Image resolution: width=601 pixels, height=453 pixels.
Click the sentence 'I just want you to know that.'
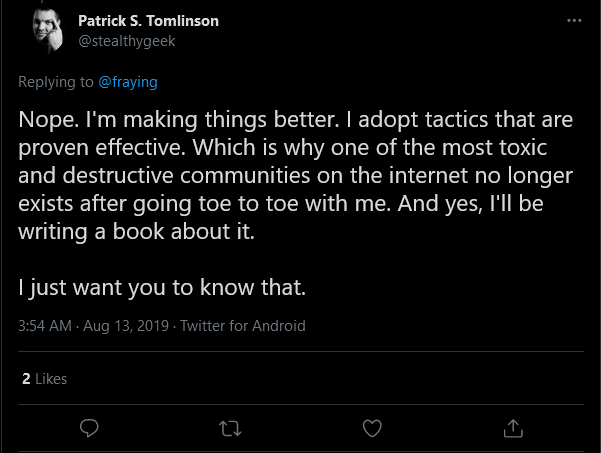pyautogui.click(x=162, y=287)
